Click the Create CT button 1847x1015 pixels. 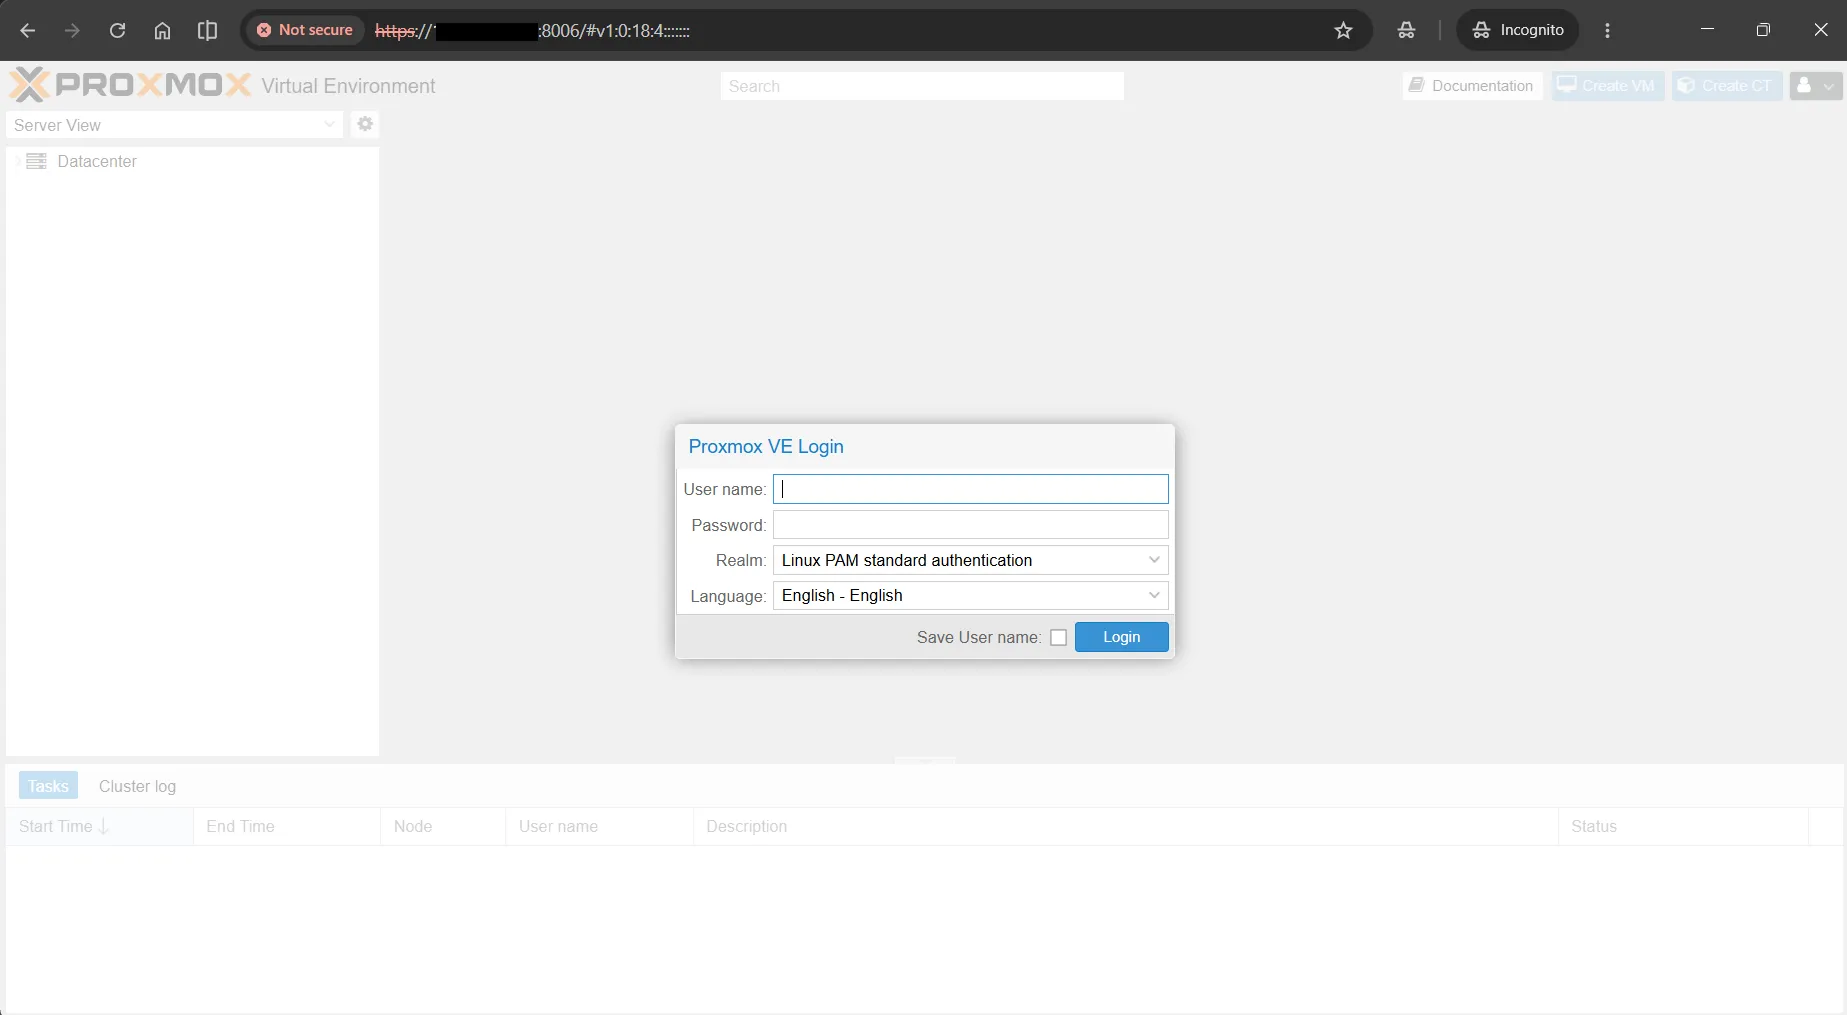tap(1726, 86)
